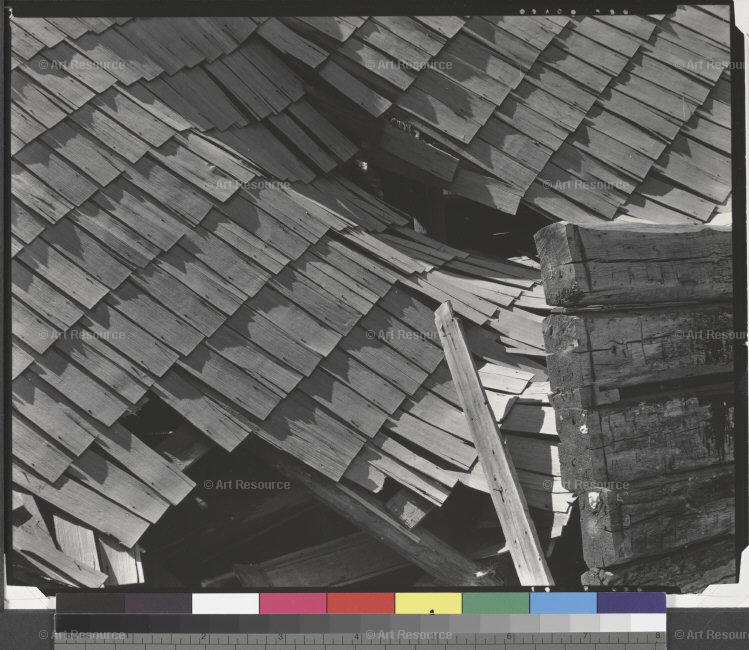Click the ruler number 4
749x650 pixels.
[357, 636]
